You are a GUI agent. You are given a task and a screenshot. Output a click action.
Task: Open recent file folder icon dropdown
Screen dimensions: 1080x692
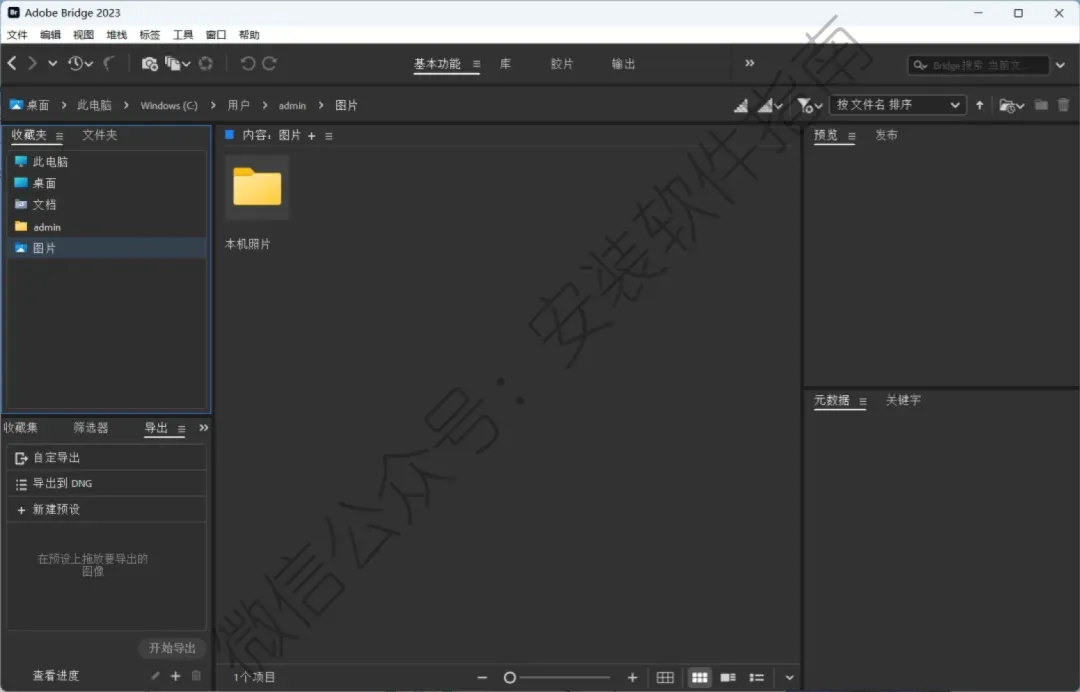(x=1012, y=105)
